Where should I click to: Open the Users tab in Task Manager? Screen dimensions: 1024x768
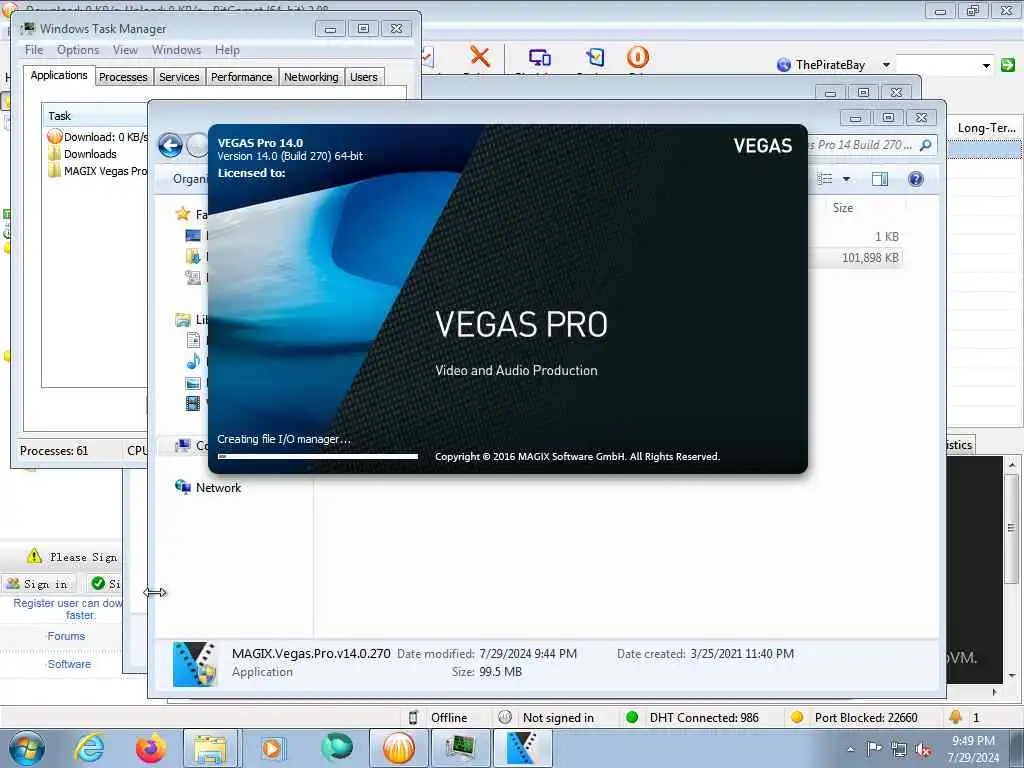pos(364,77)
